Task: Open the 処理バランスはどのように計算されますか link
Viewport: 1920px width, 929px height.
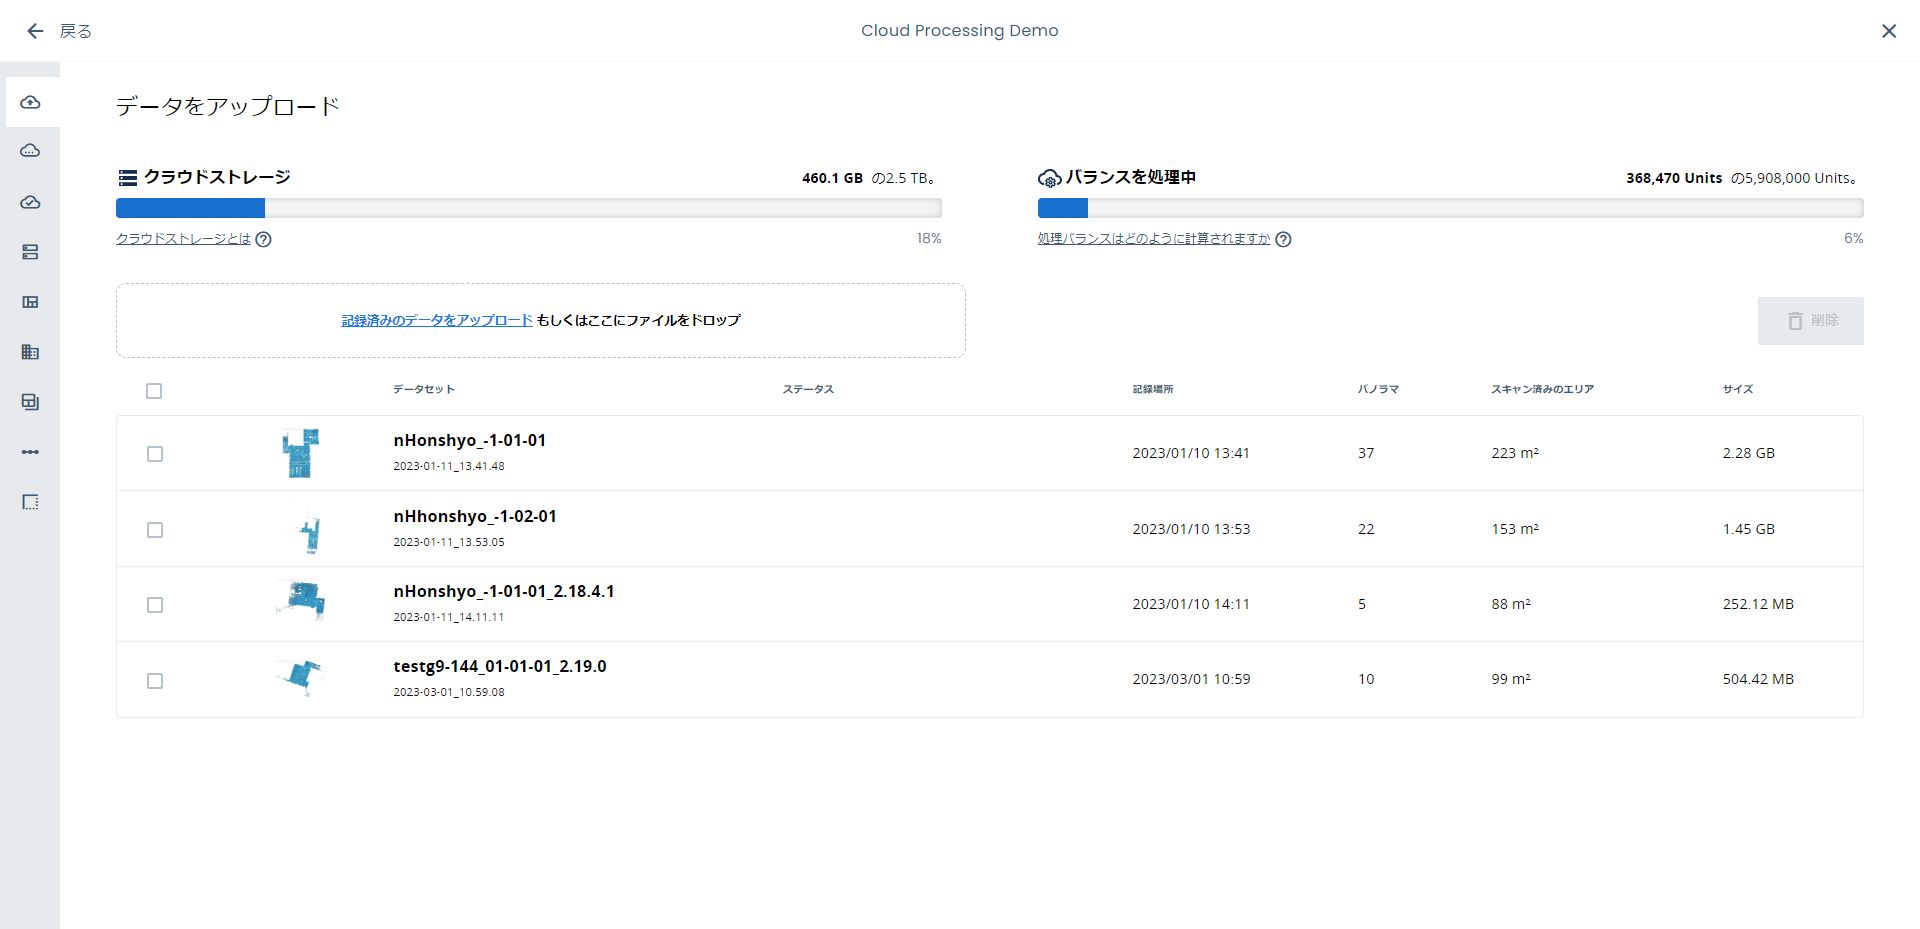Action: (x=1153, y=239)
